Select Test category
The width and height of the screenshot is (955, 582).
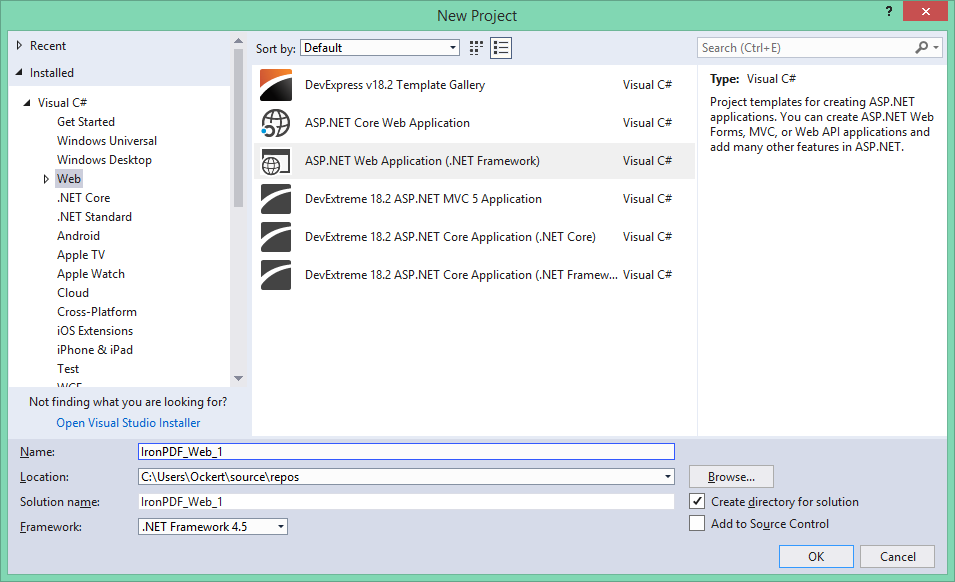click(68, 369)
